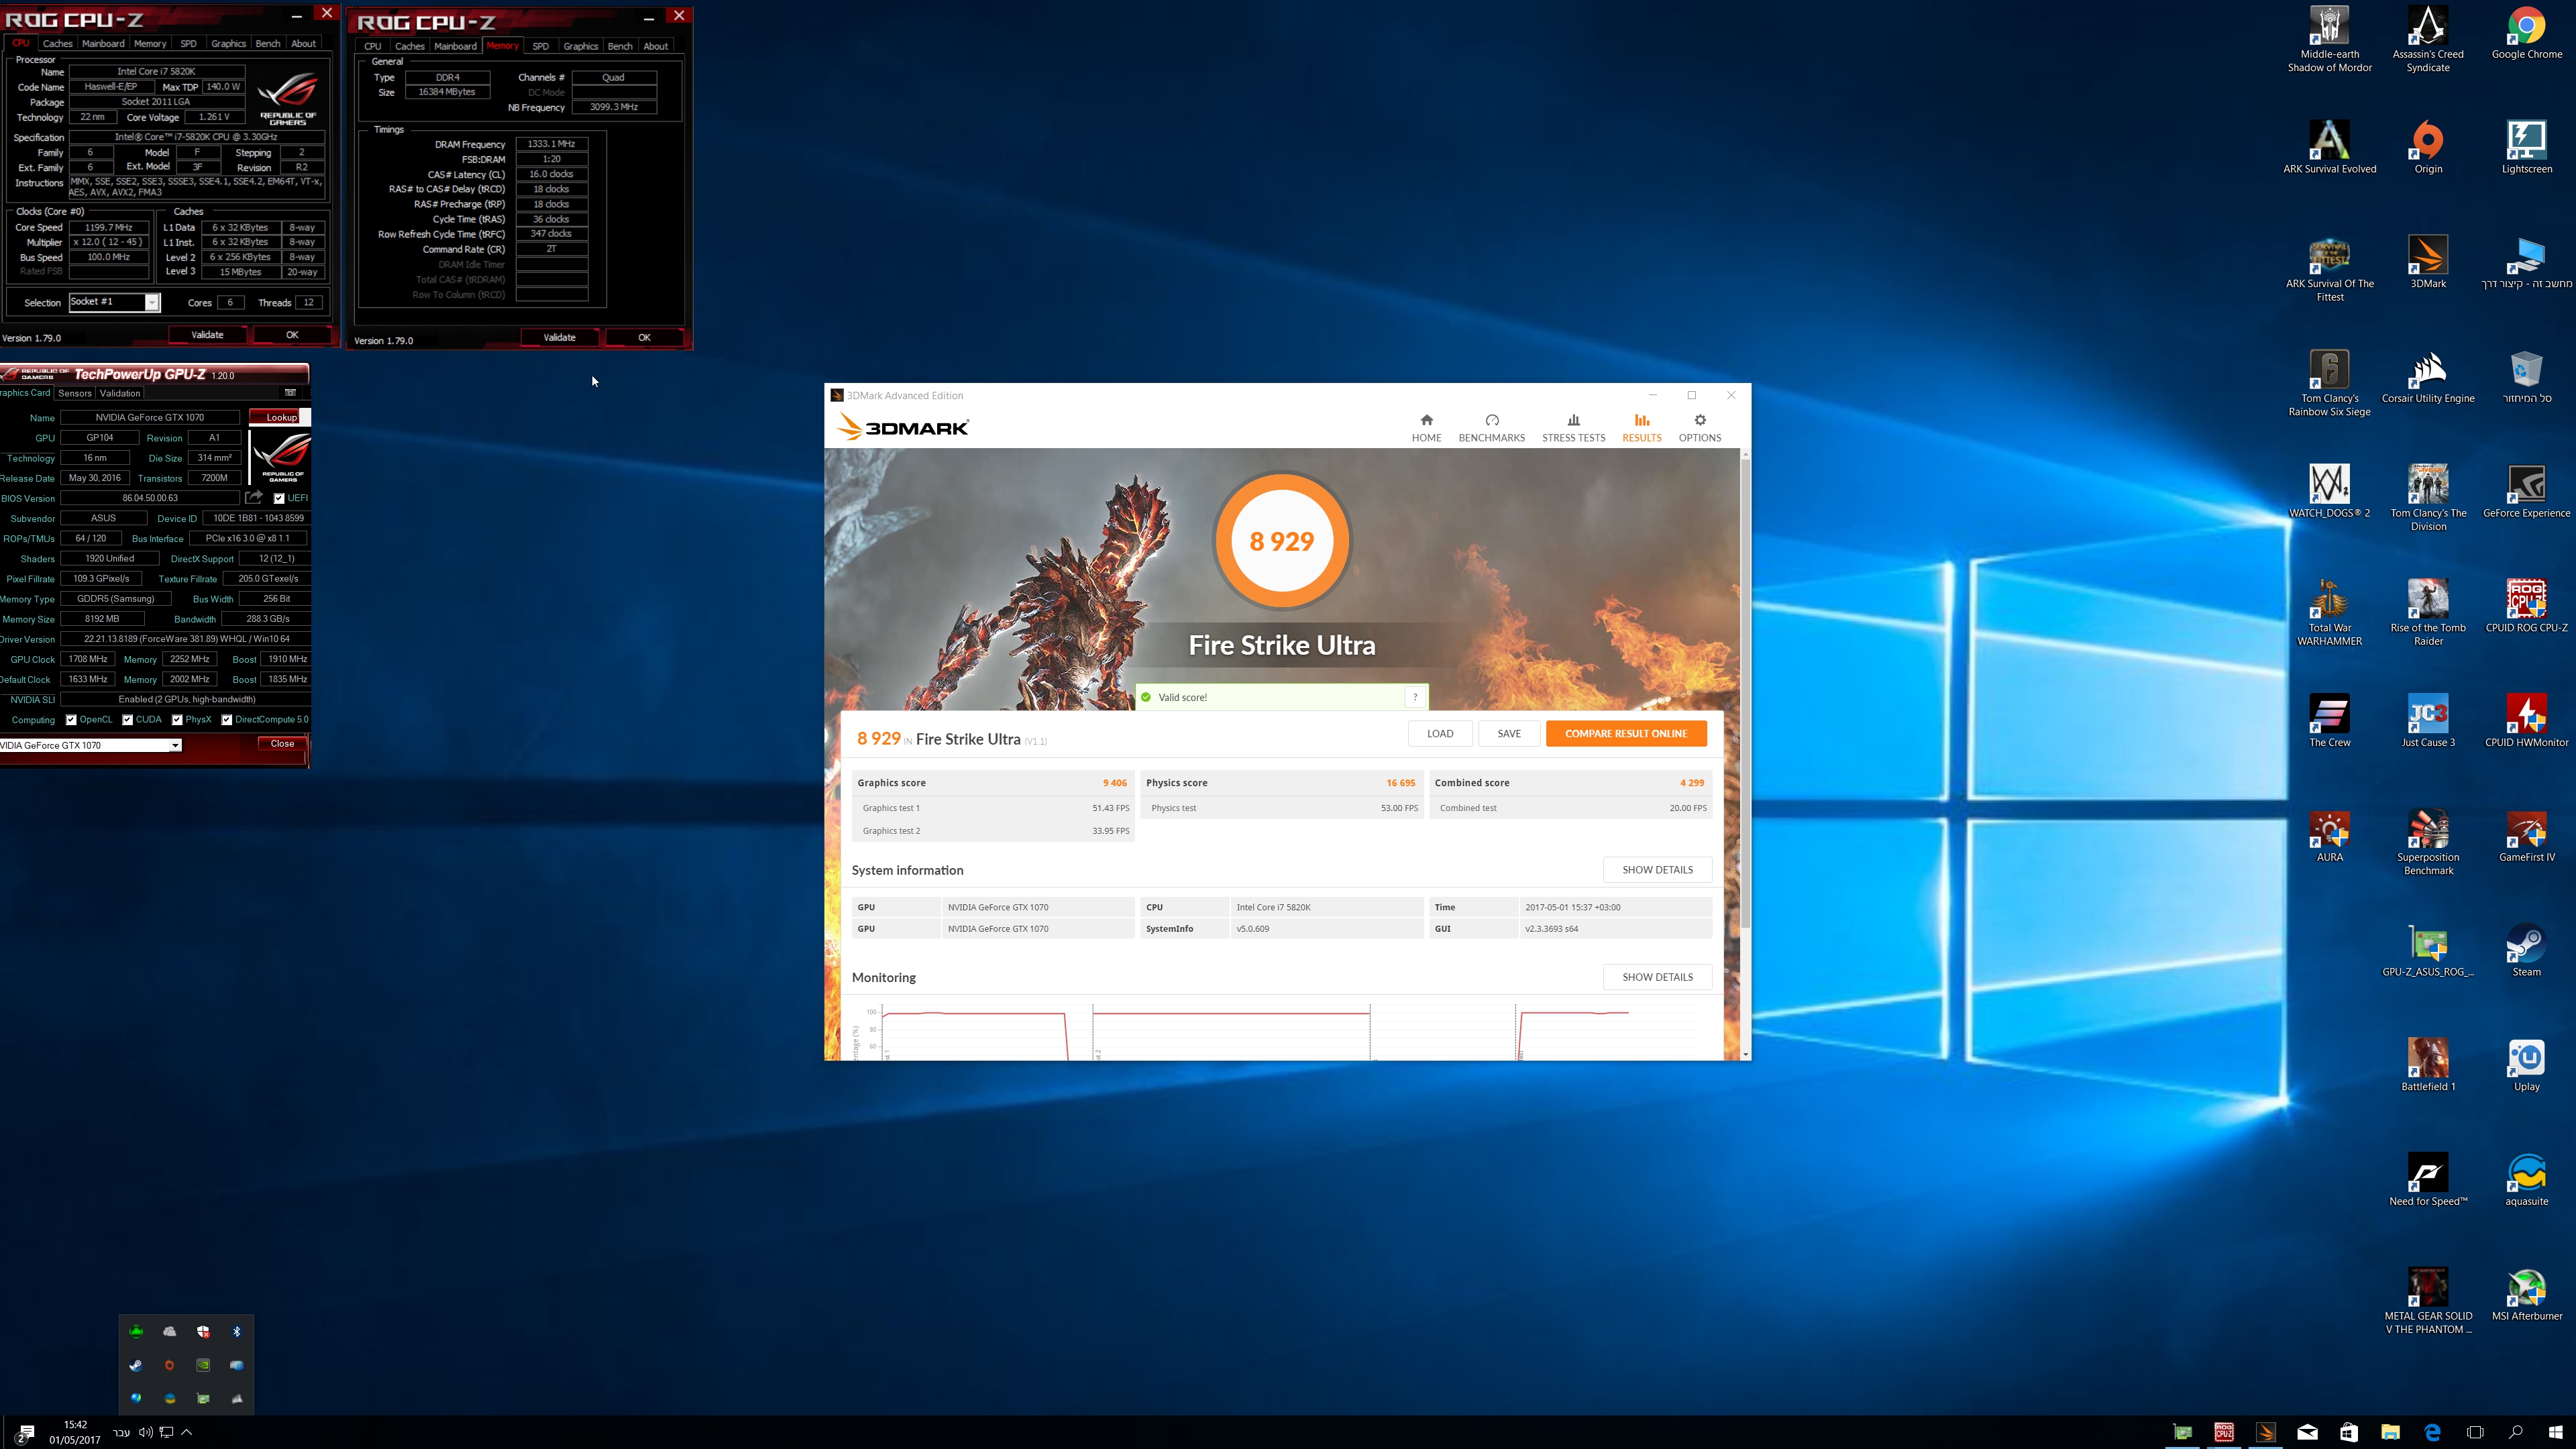Open the Superposition Benchmark desktop shortcut

(x=2428, y=842)
